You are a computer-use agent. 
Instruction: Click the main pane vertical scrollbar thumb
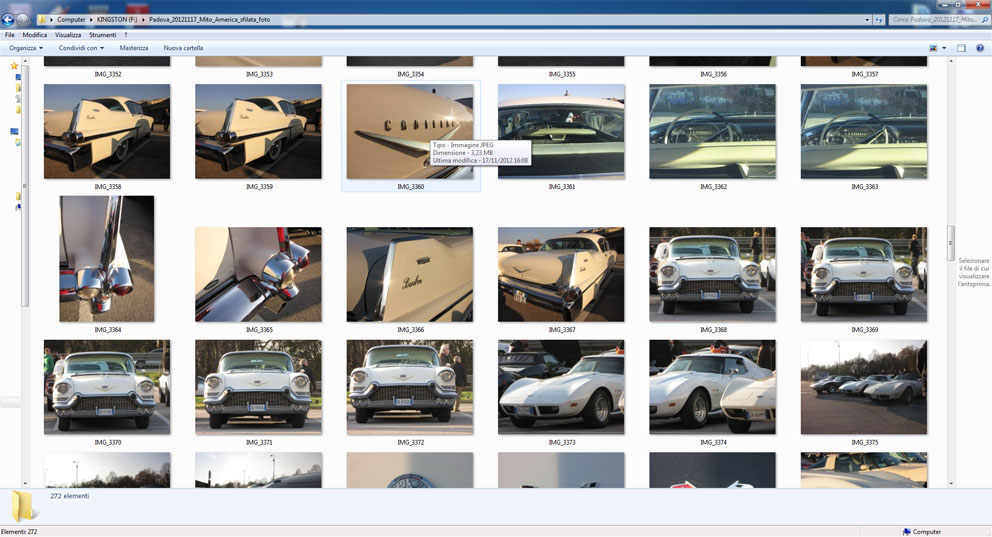[950, 242]
